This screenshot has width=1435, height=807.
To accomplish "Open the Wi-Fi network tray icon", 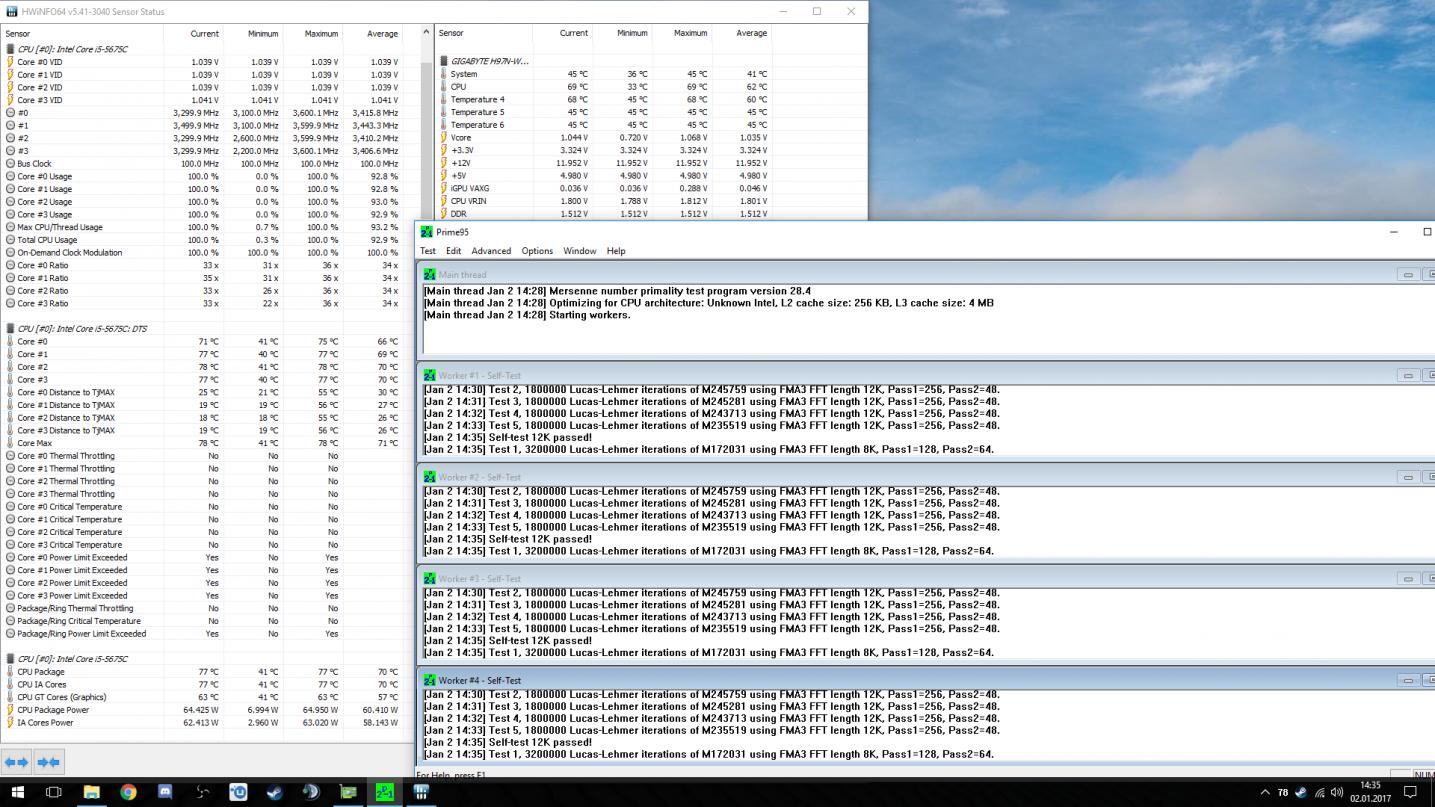I will [x=1320, y=793].
